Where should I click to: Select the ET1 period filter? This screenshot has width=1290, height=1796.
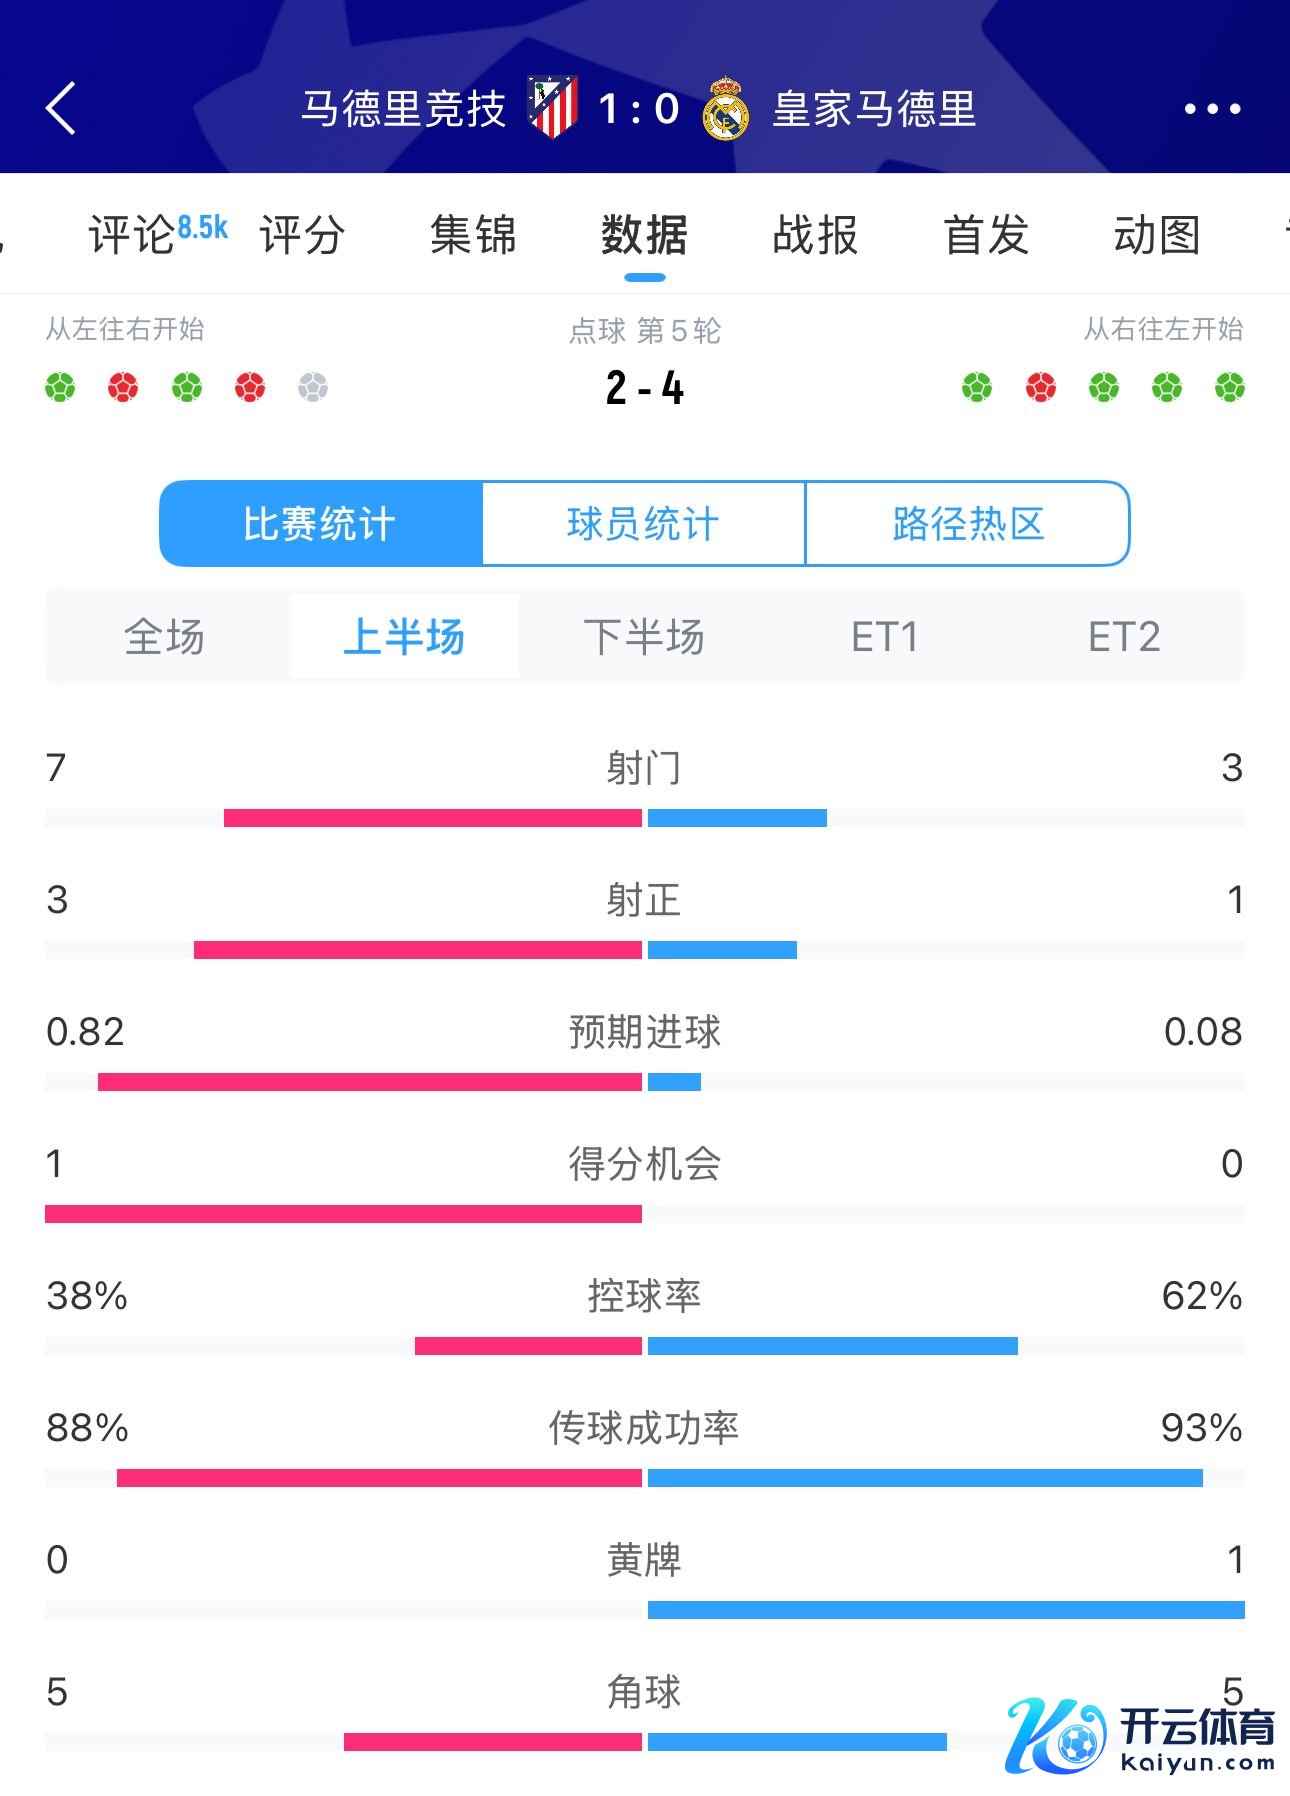click(x=884, y=637)
